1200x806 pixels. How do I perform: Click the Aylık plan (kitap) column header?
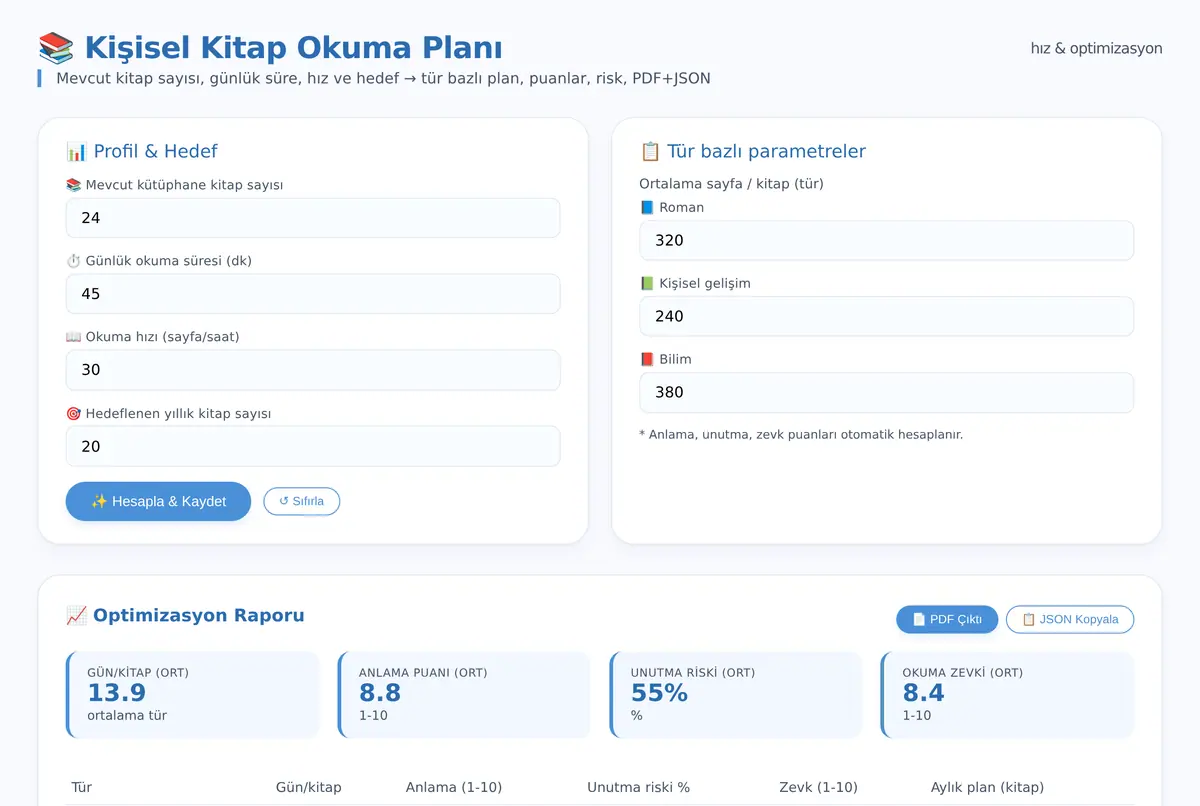point(987,787)
